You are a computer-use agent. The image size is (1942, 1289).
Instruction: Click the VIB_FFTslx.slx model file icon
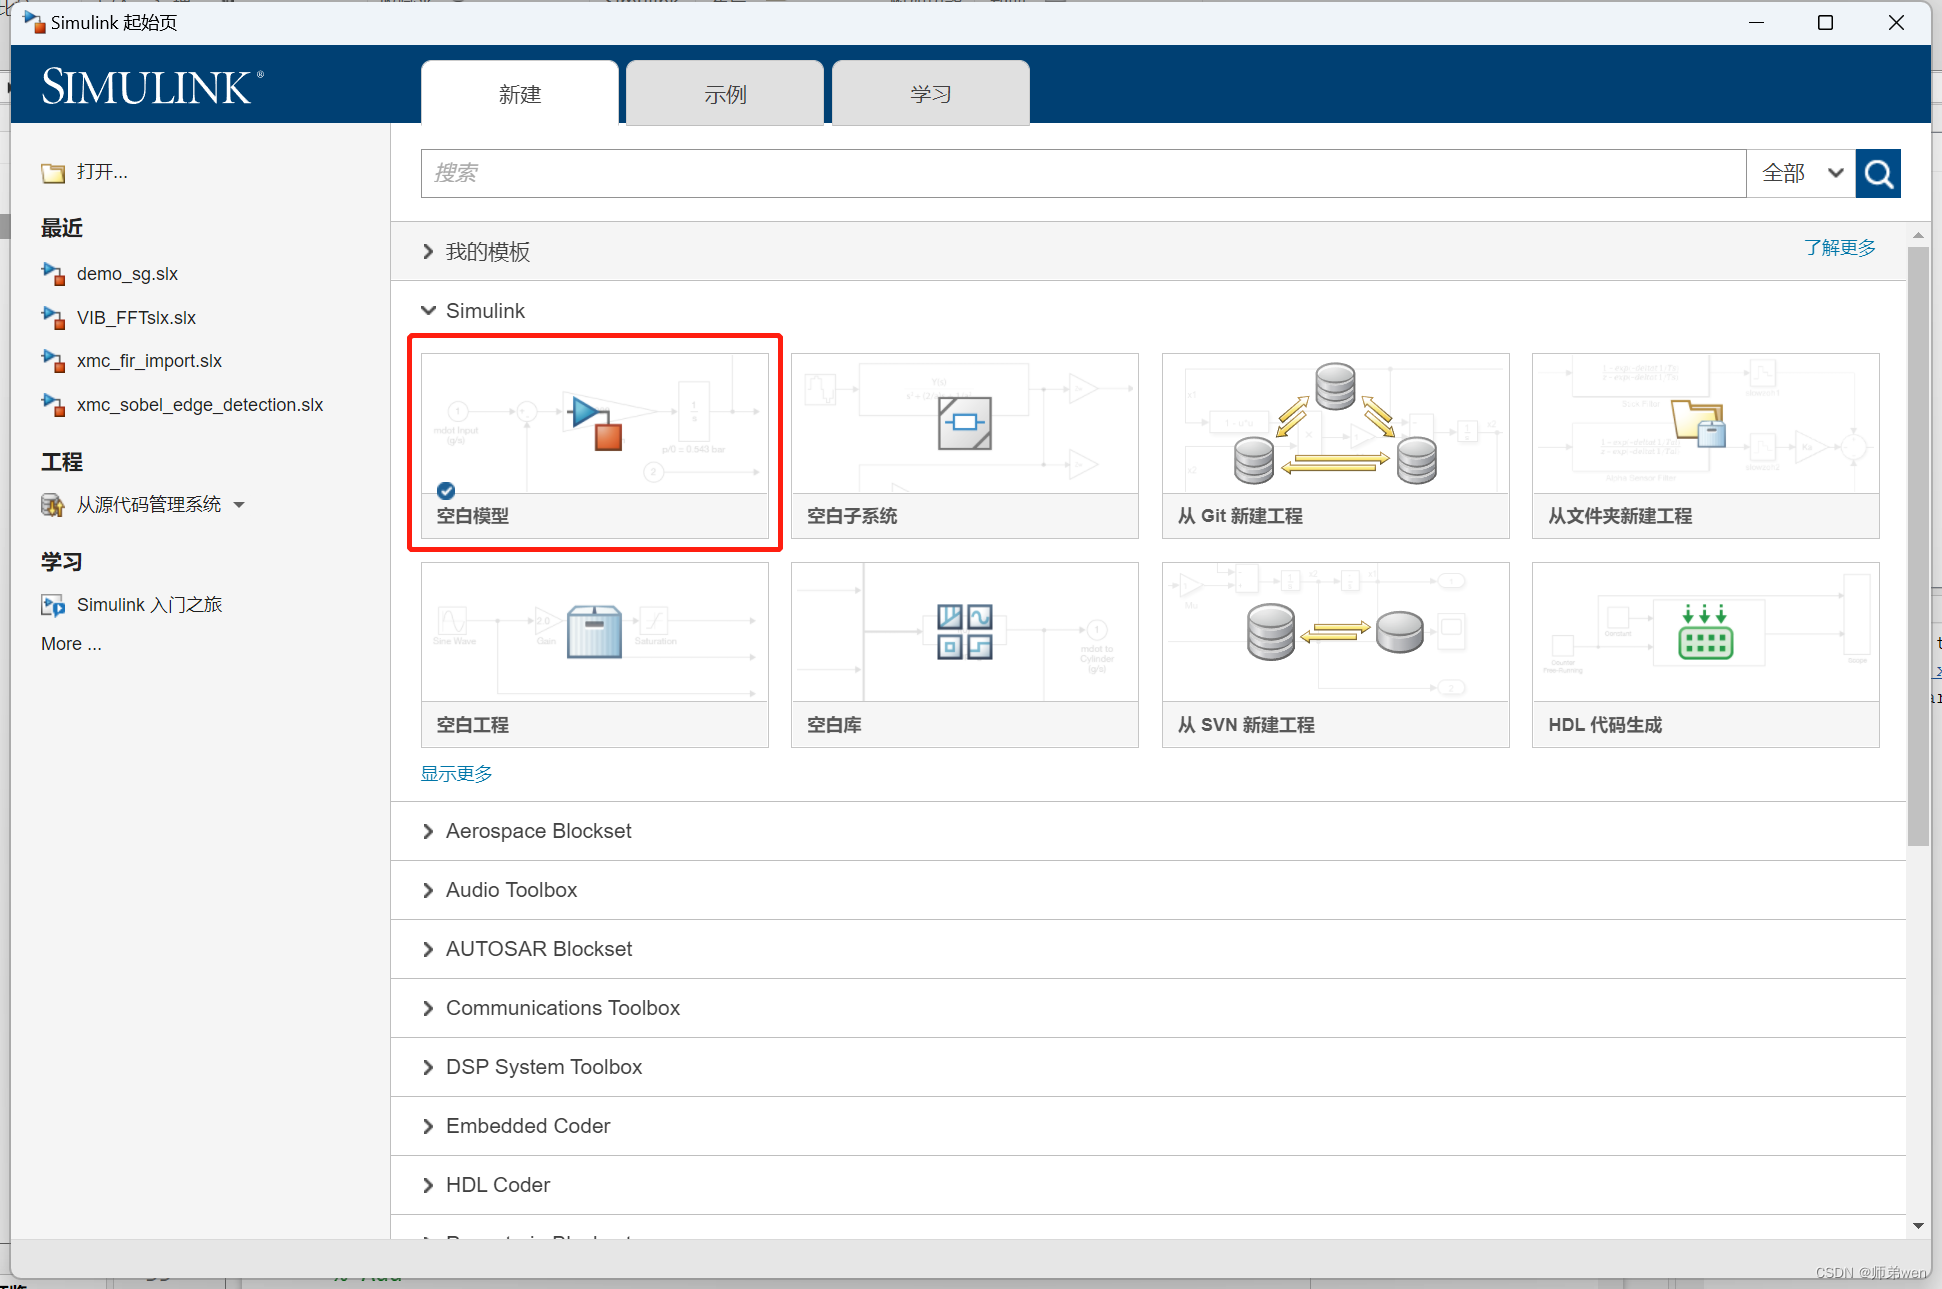[53, 317]
